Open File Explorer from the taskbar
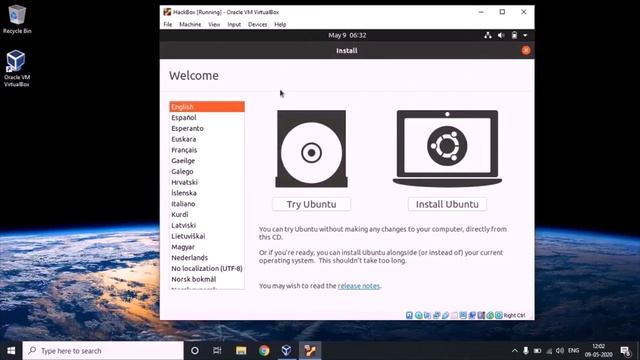640x360 pixels. pos(241,351)
